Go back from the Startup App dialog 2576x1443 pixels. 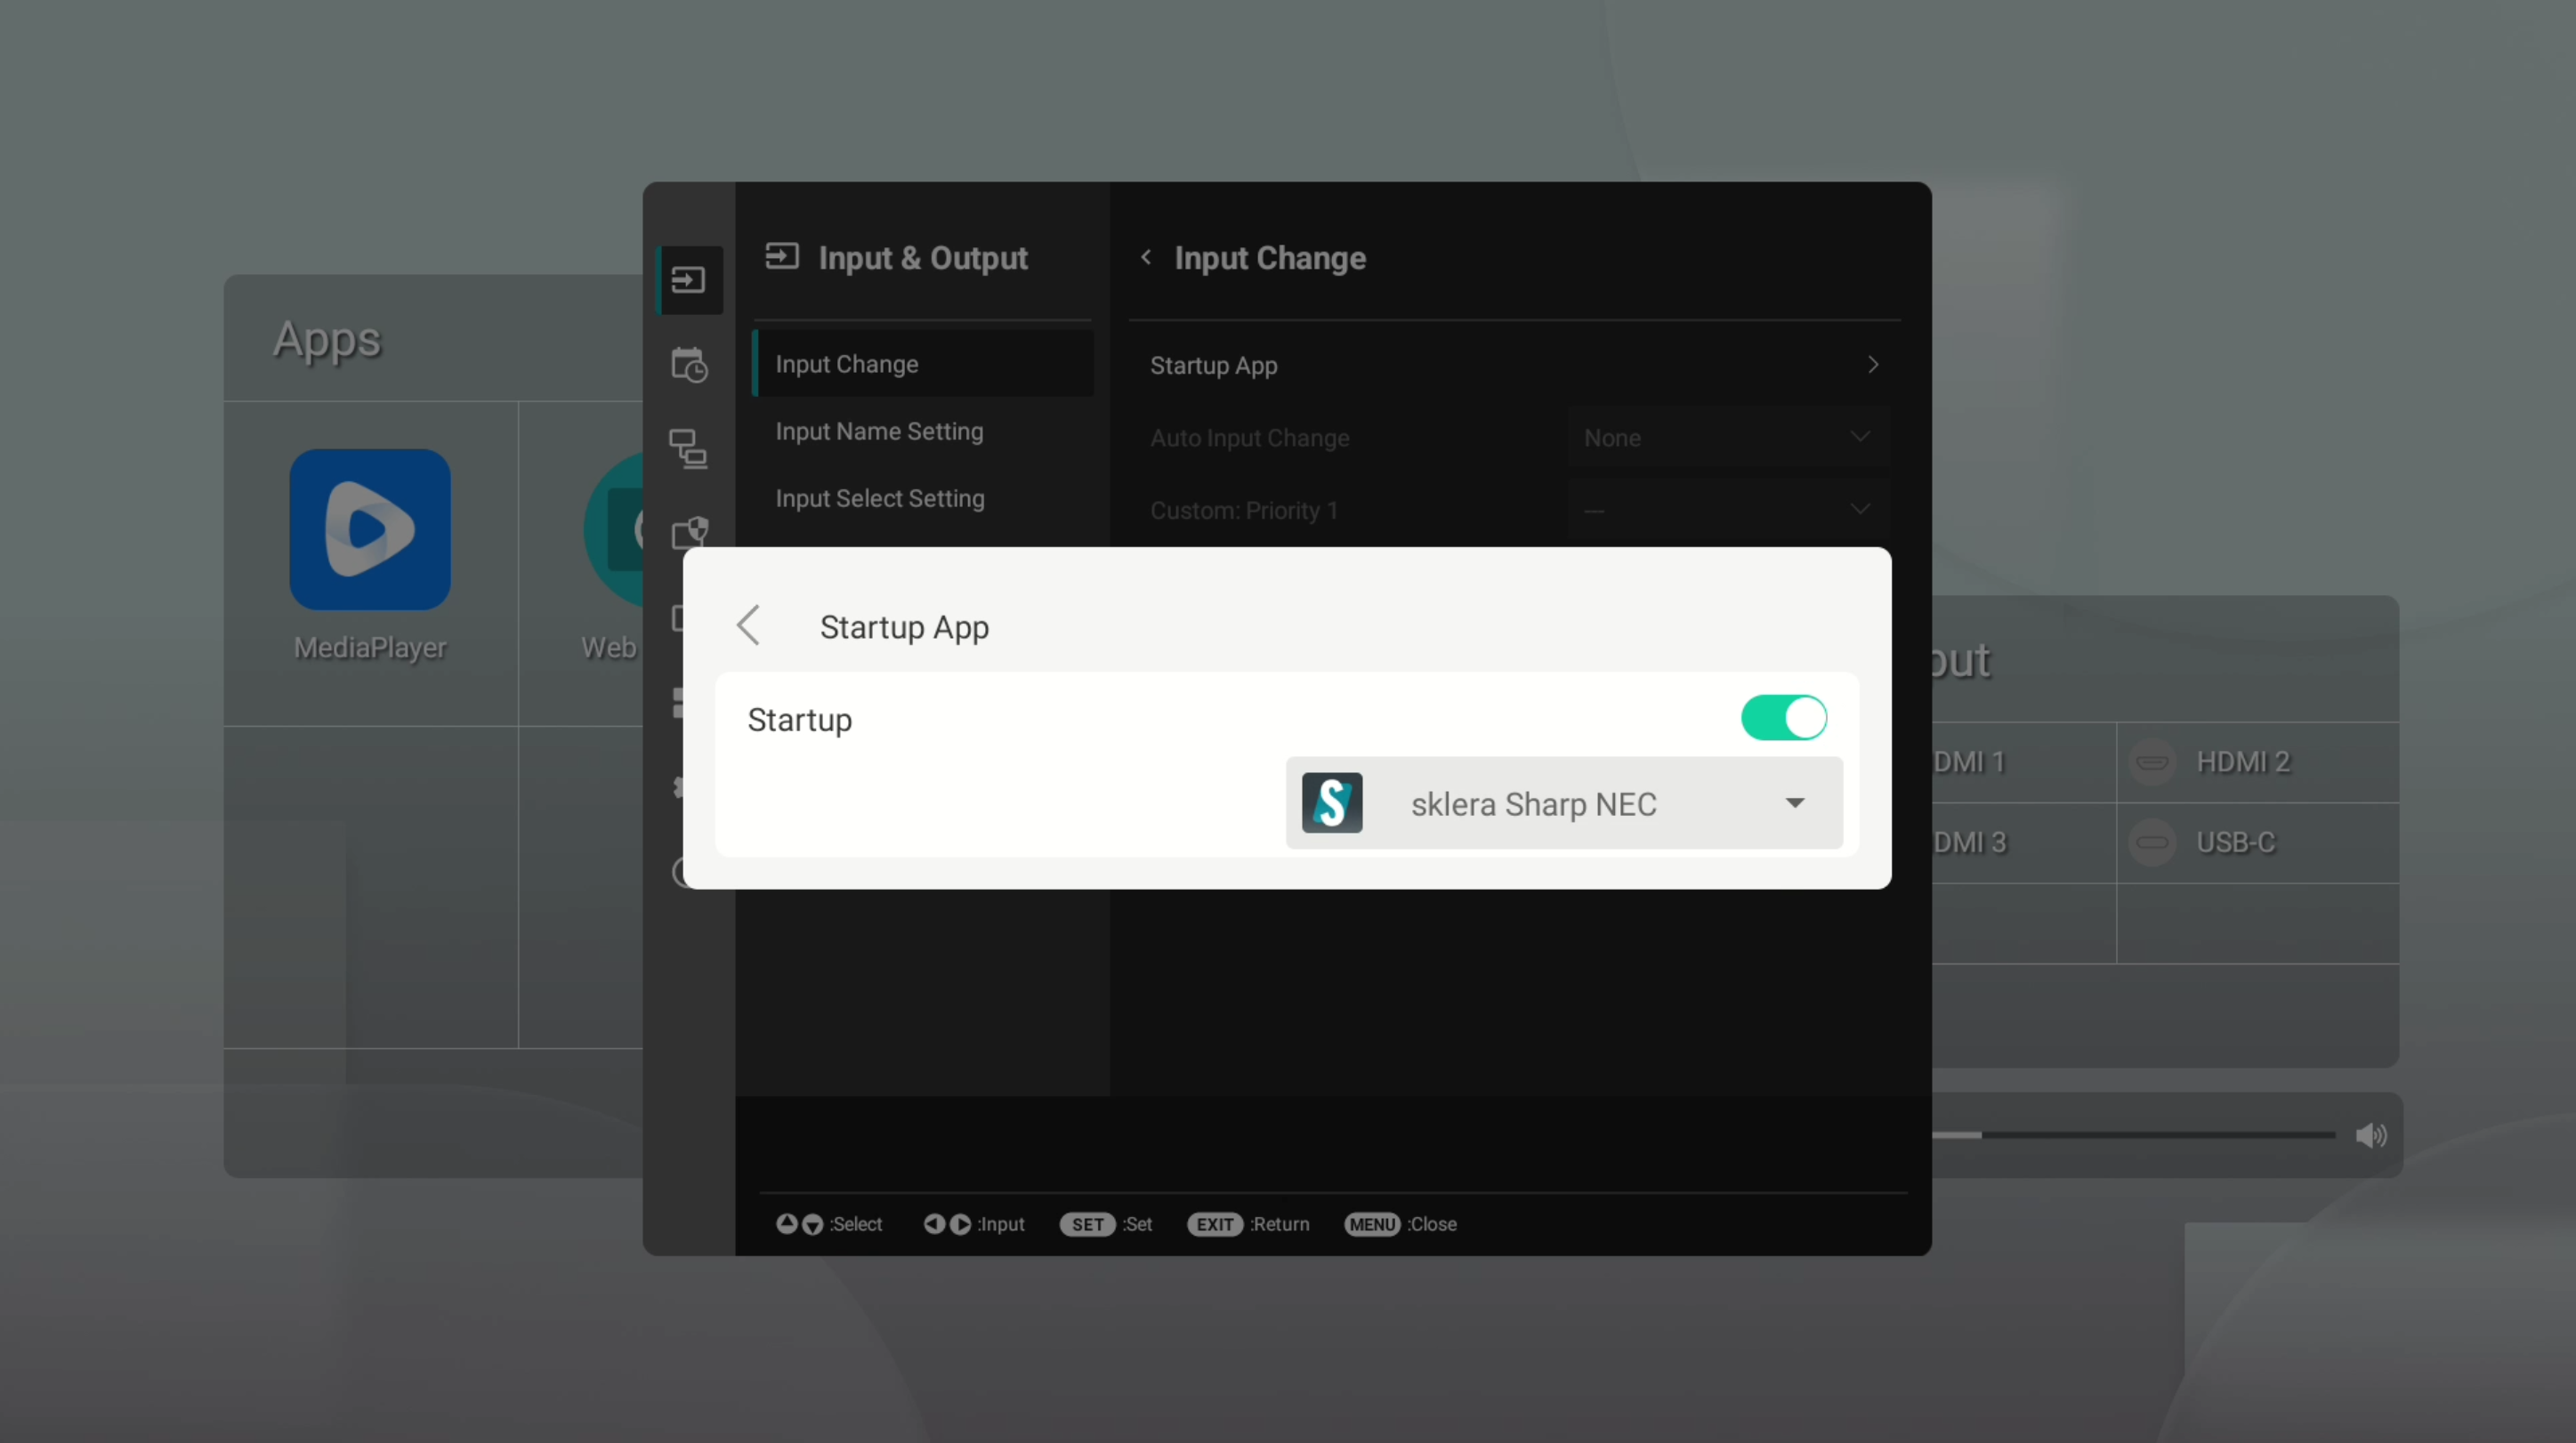[749, 626]
